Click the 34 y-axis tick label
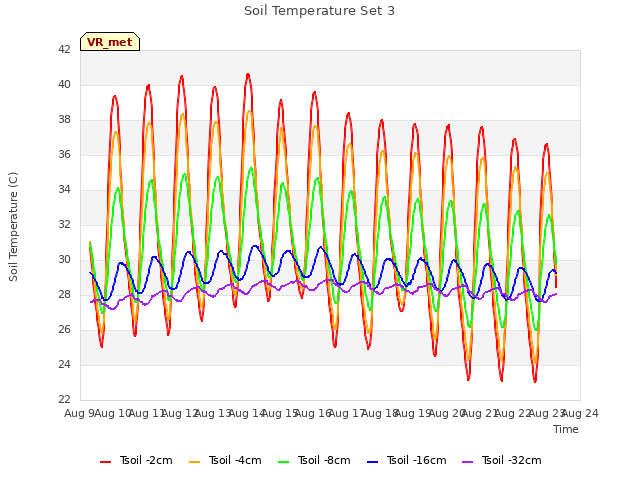640x480 pixels. click(x=64, y=189)
